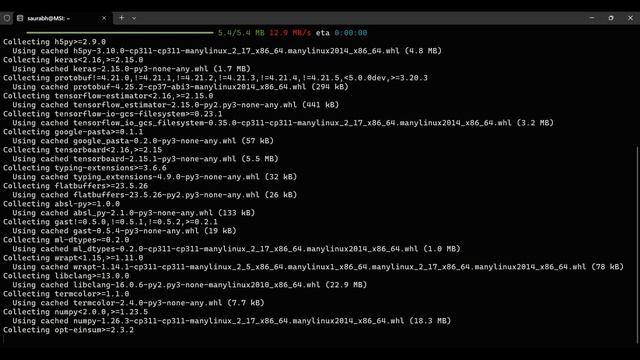Open a new tab with the plus button
The height and width of the screenshot is (360, 640).
(121, 18)
